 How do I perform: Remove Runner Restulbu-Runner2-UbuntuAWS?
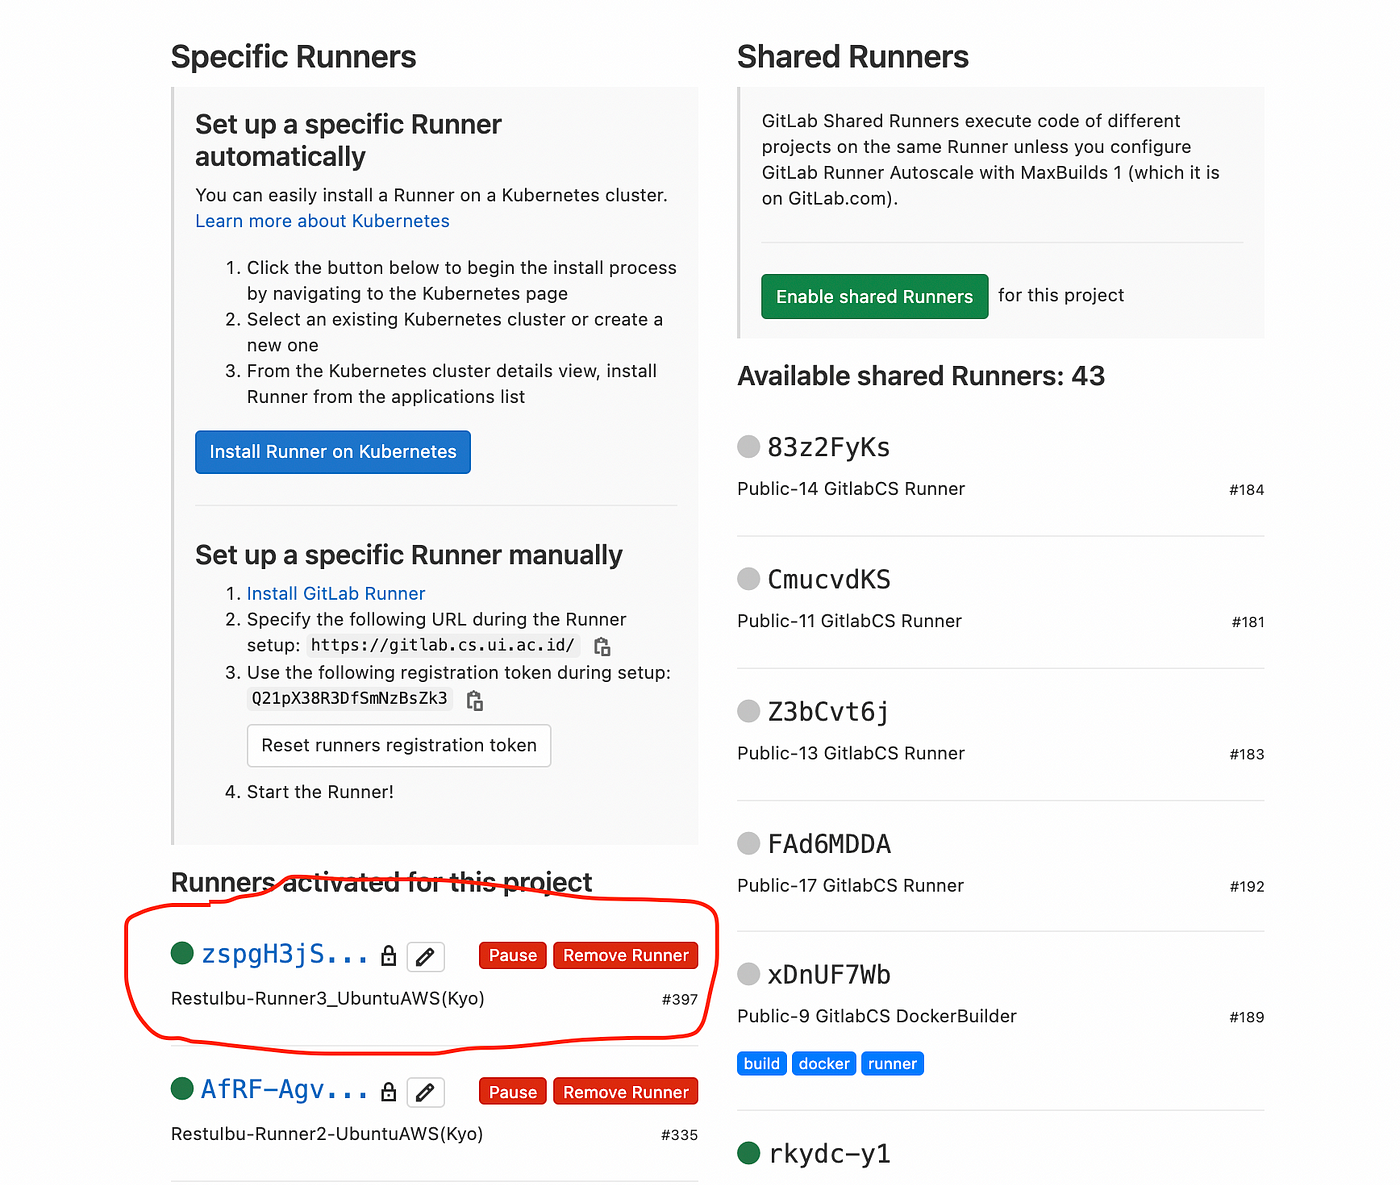[x=626, y=1092]
